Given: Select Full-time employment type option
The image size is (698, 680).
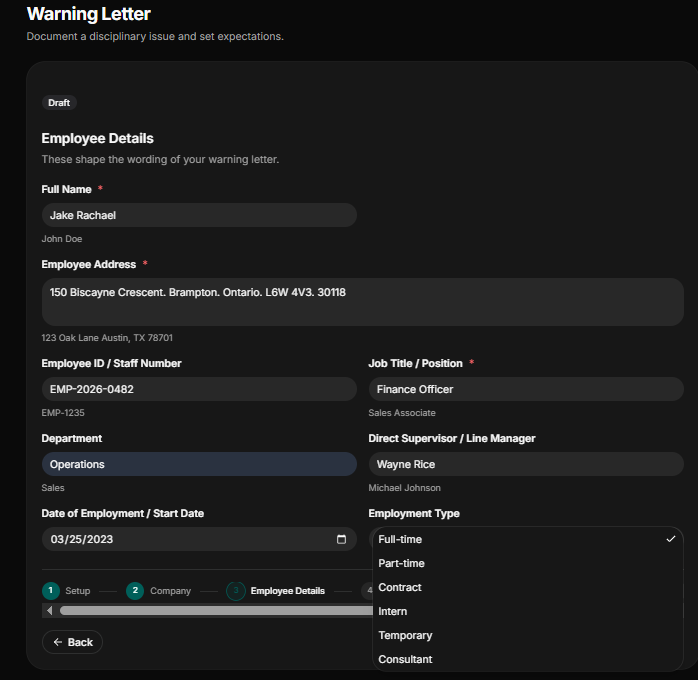Looking at the screenshot, I should [528, 539].
